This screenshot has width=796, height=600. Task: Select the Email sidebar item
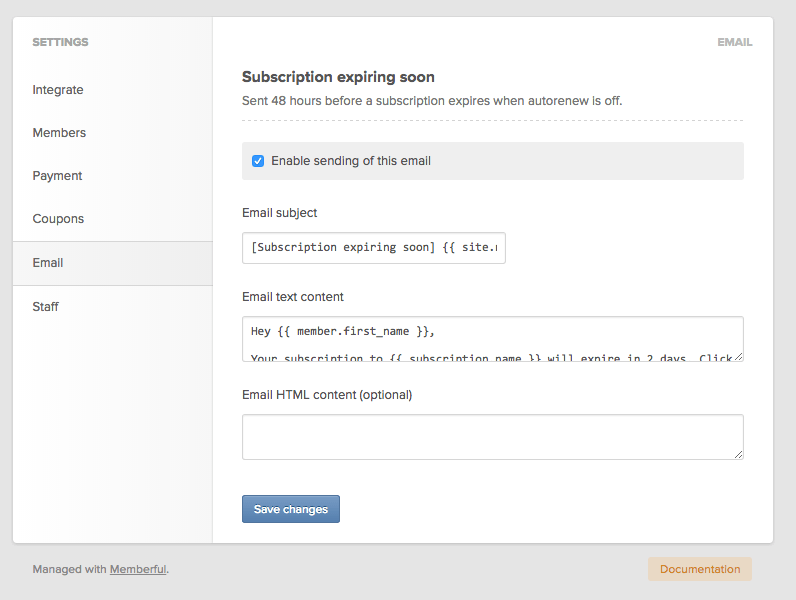tap(48, 263)
